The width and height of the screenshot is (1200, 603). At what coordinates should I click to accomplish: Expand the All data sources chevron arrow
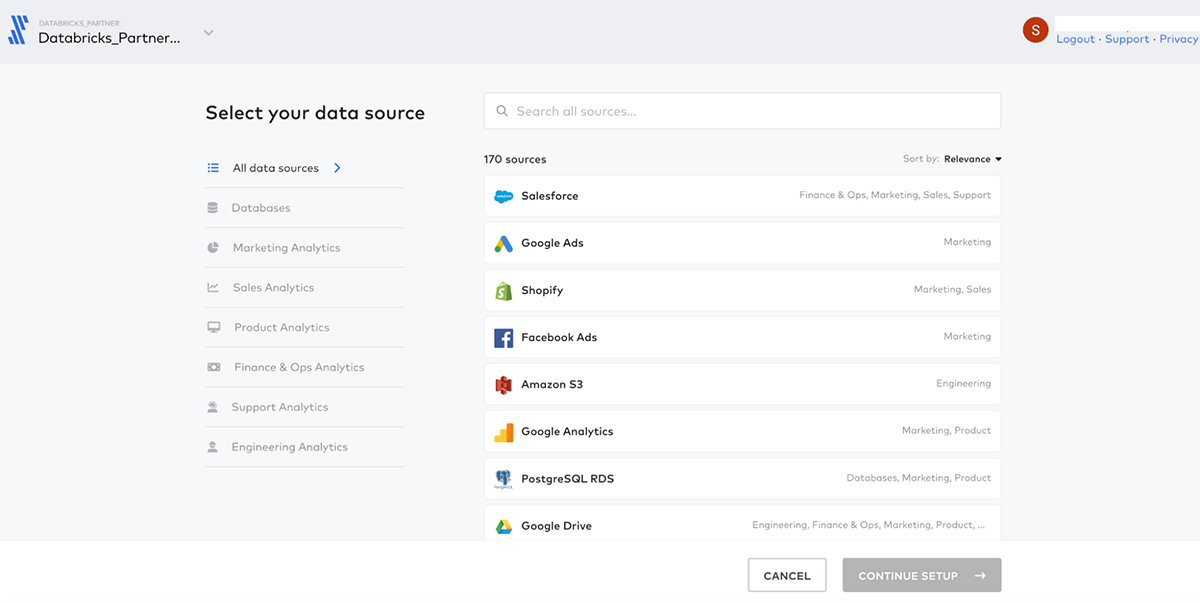point(337,168)
